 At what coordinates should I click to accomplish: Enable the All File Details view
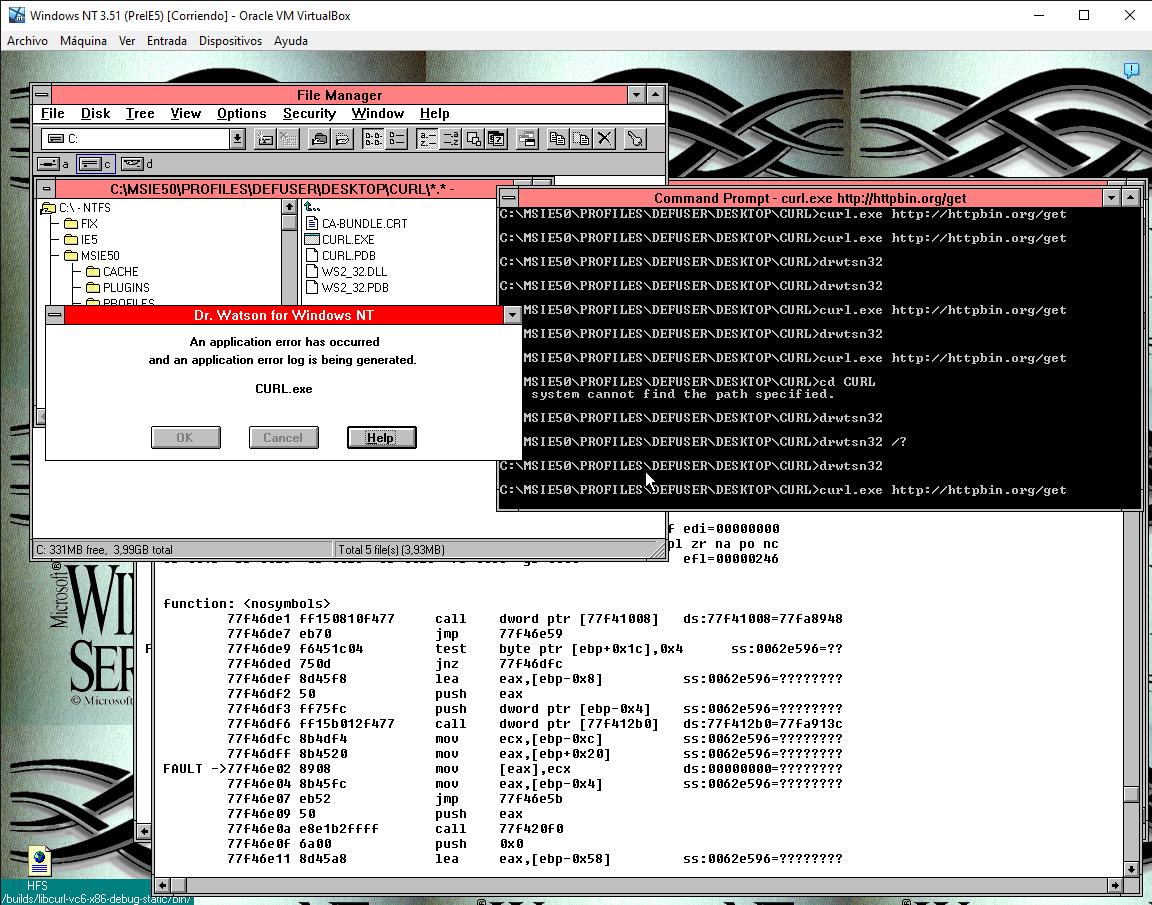[x=397, y=139]
